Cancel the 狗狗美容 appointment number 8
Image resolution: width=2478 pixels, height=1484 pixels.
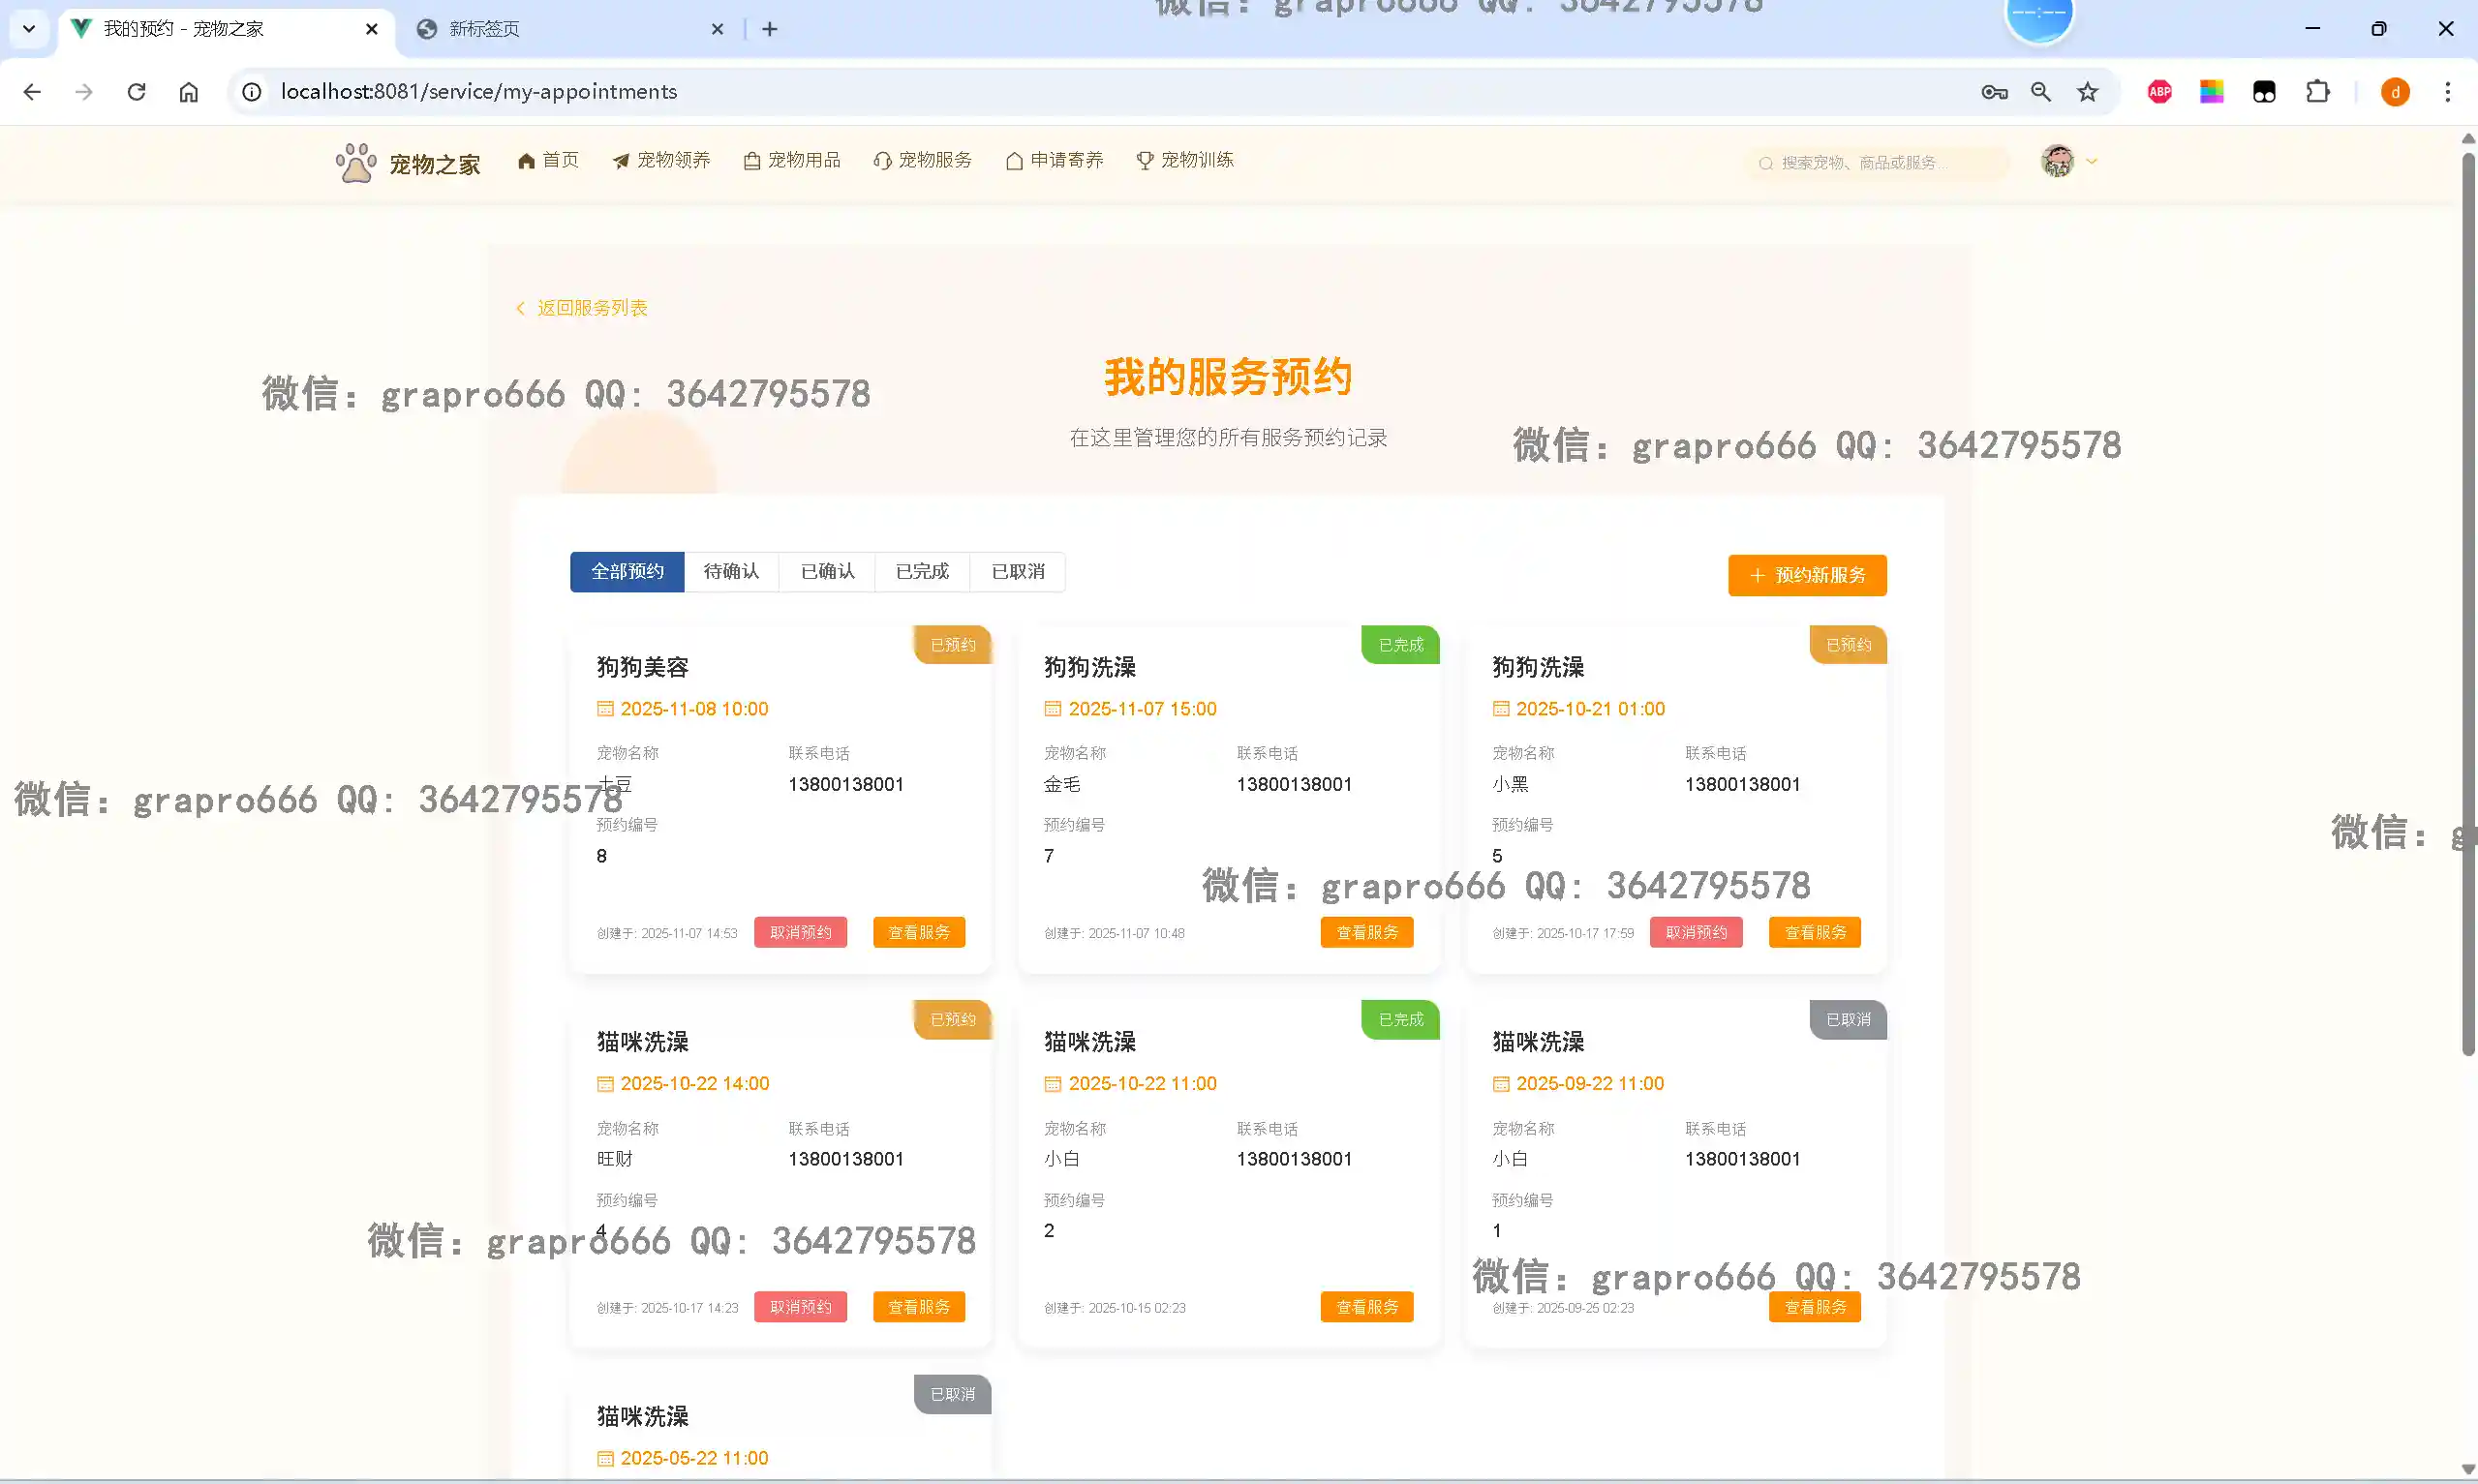tap(800, 932)
